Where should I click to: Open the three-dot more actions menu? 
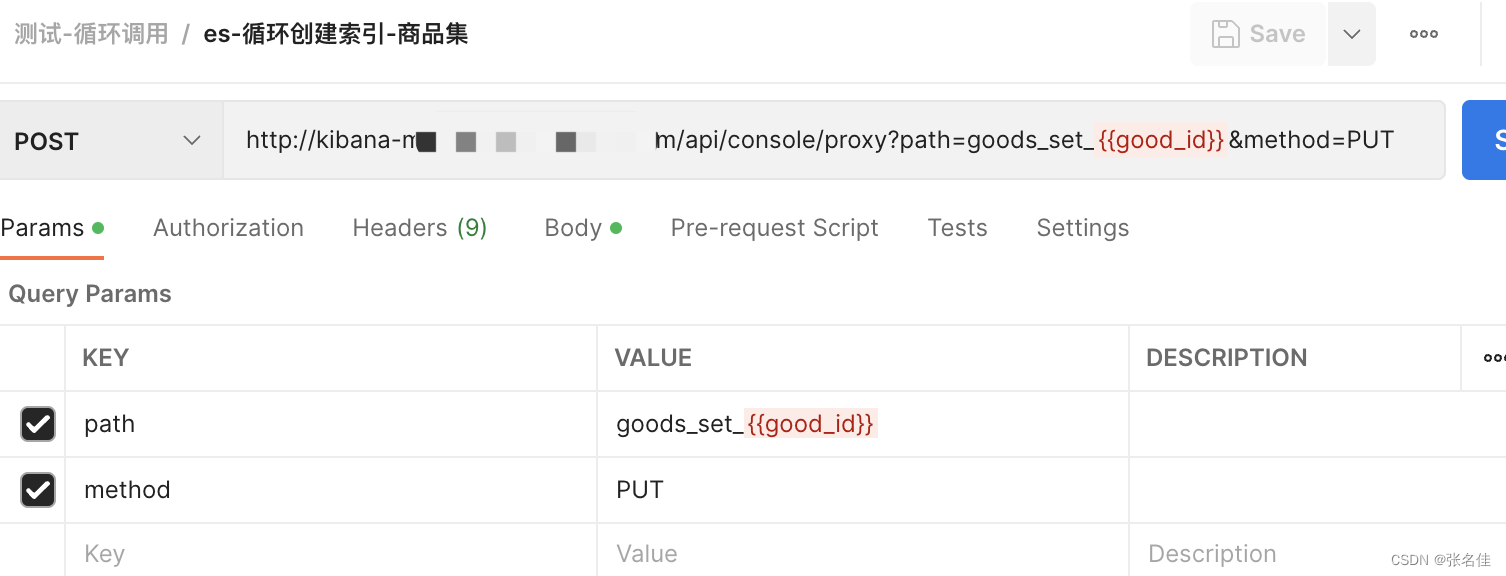1424,34
